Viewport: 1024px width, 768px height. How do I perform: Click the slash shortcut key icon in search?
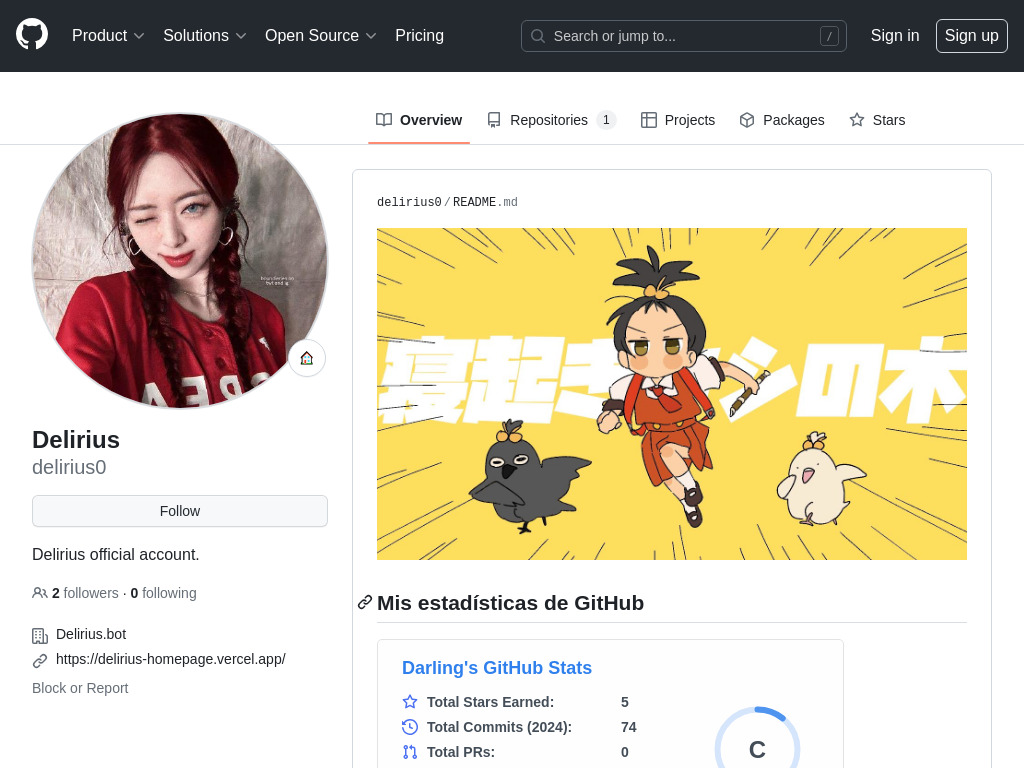tap(829, 36)
